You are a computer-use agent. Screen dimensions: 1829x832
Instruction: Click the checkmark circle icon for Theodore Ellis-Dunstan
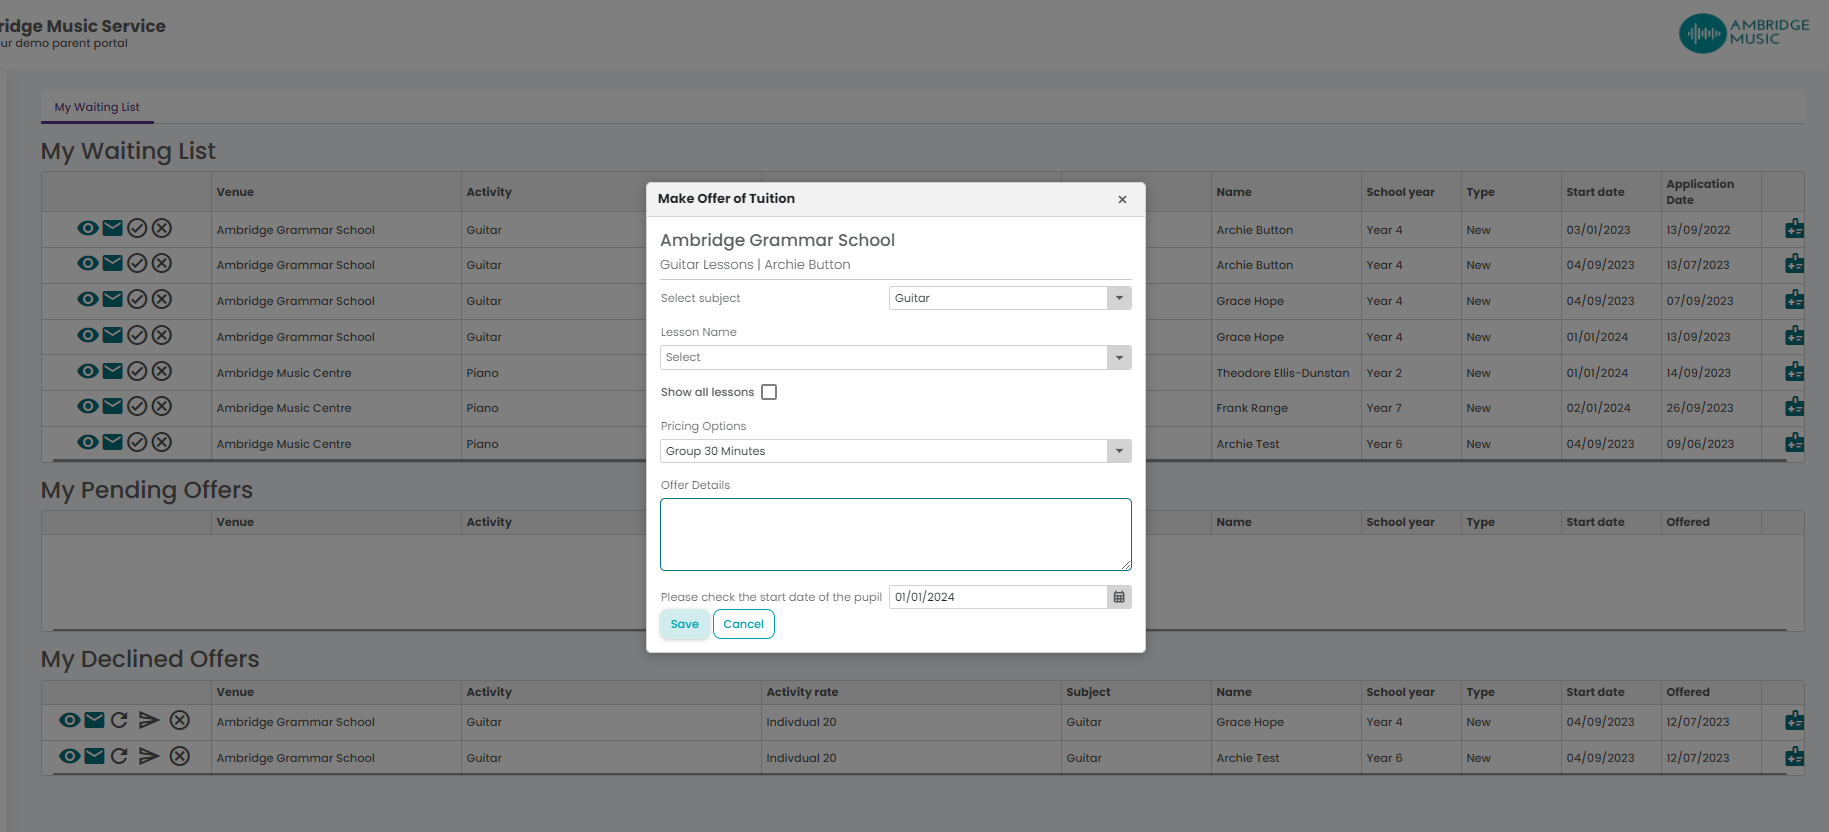click(x=137, y=371)
